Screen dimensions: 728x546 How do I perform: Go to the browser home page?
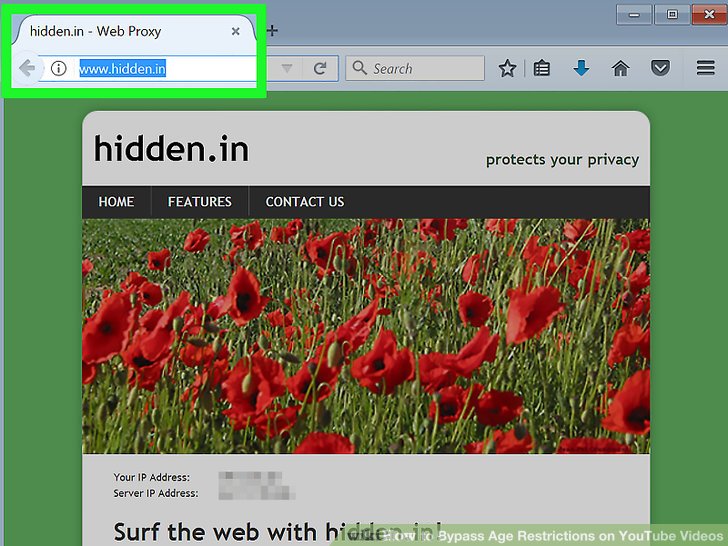coord(621,68)
